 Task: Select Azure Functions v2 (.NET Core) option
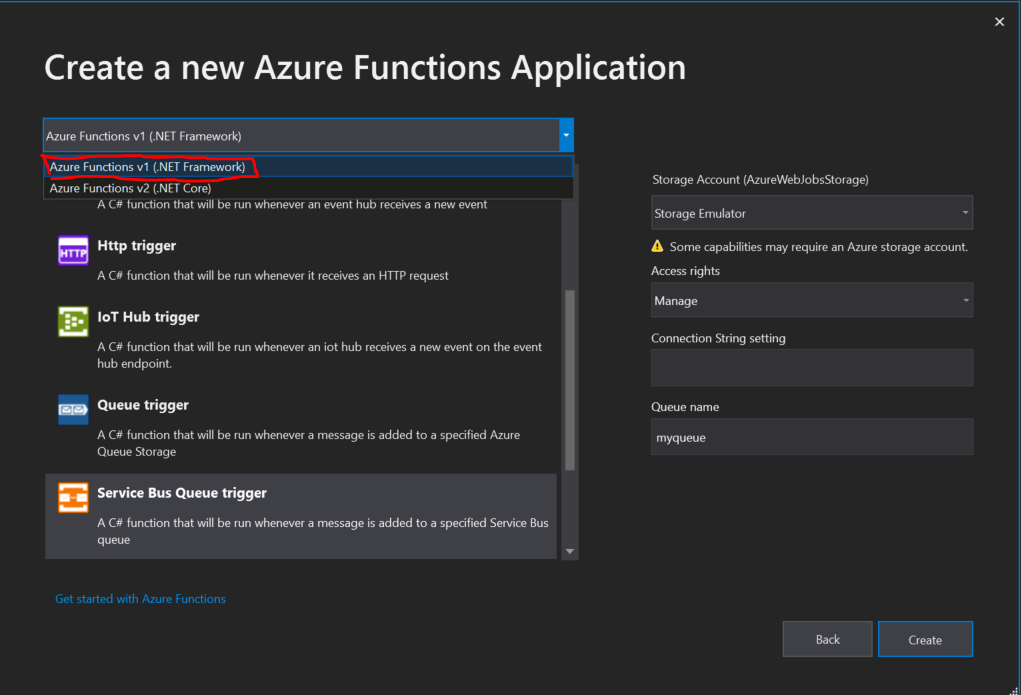coord(131,188)
